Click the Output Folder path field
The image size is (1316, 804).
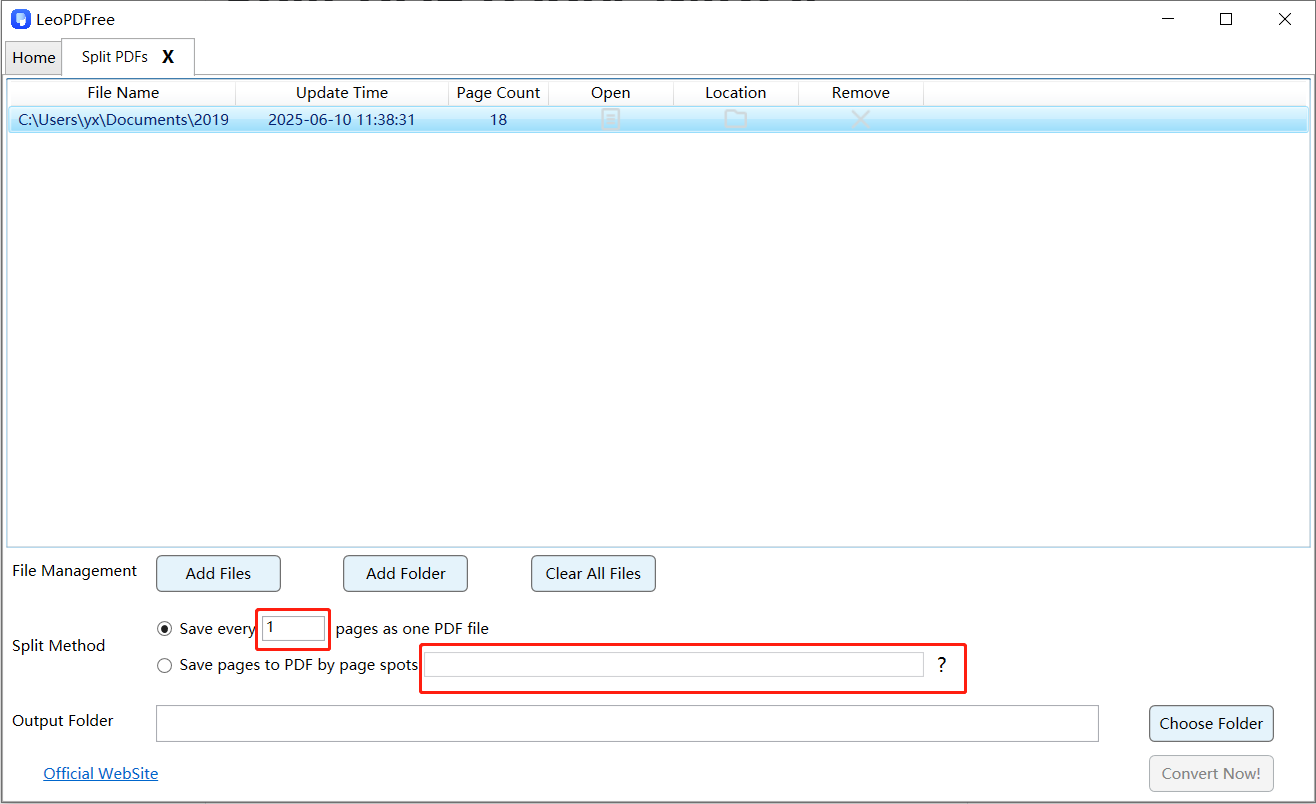(627, 723)
